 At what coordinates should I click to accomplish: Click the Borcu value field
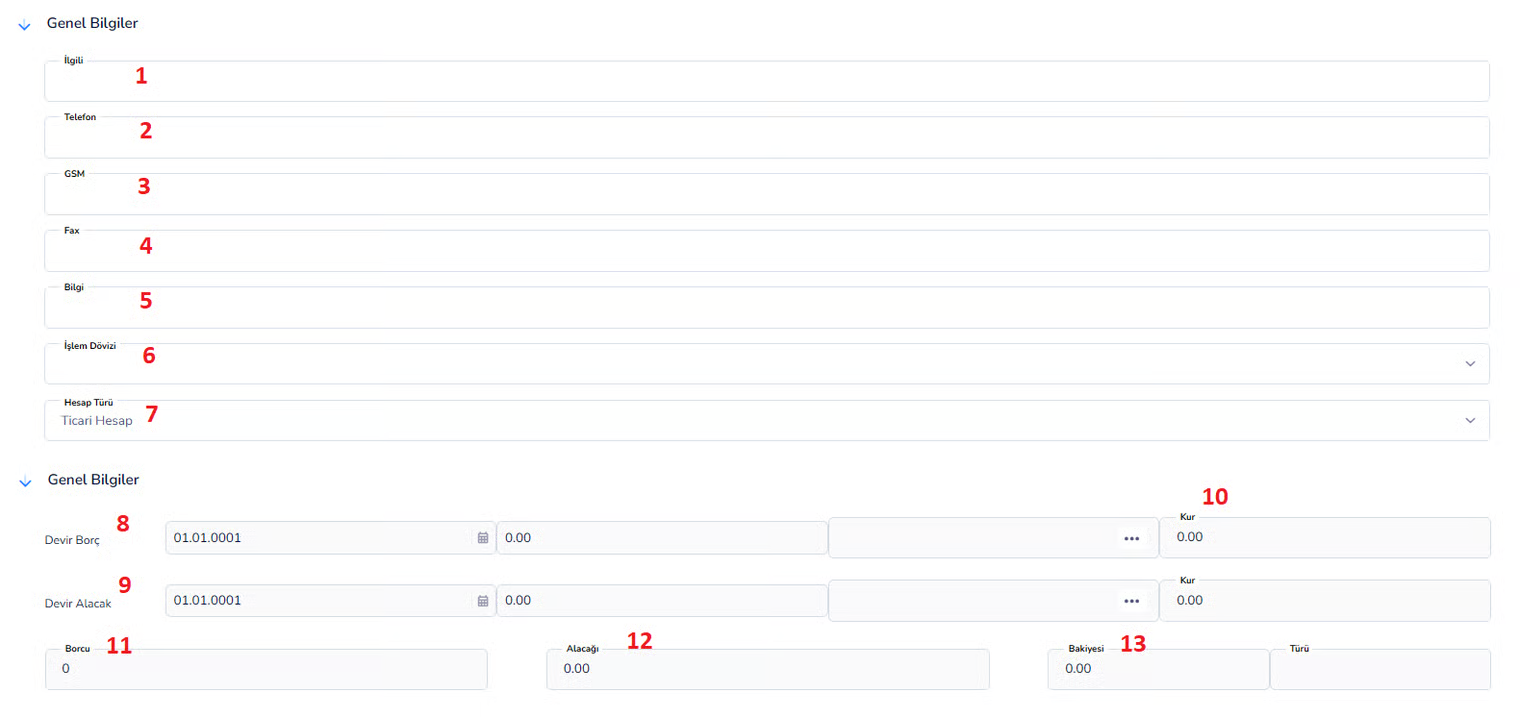point(266,669)
